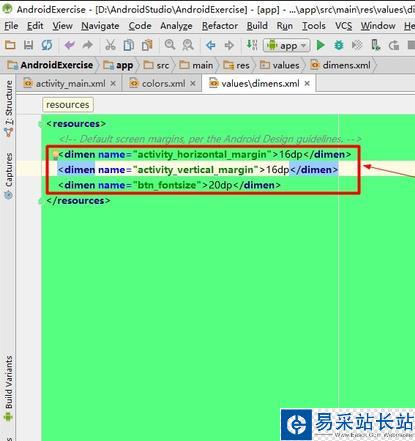The width and height of the screenshot is (415, 441).
Task: Click the Redo arrow icon
Action: click(87, 45)
